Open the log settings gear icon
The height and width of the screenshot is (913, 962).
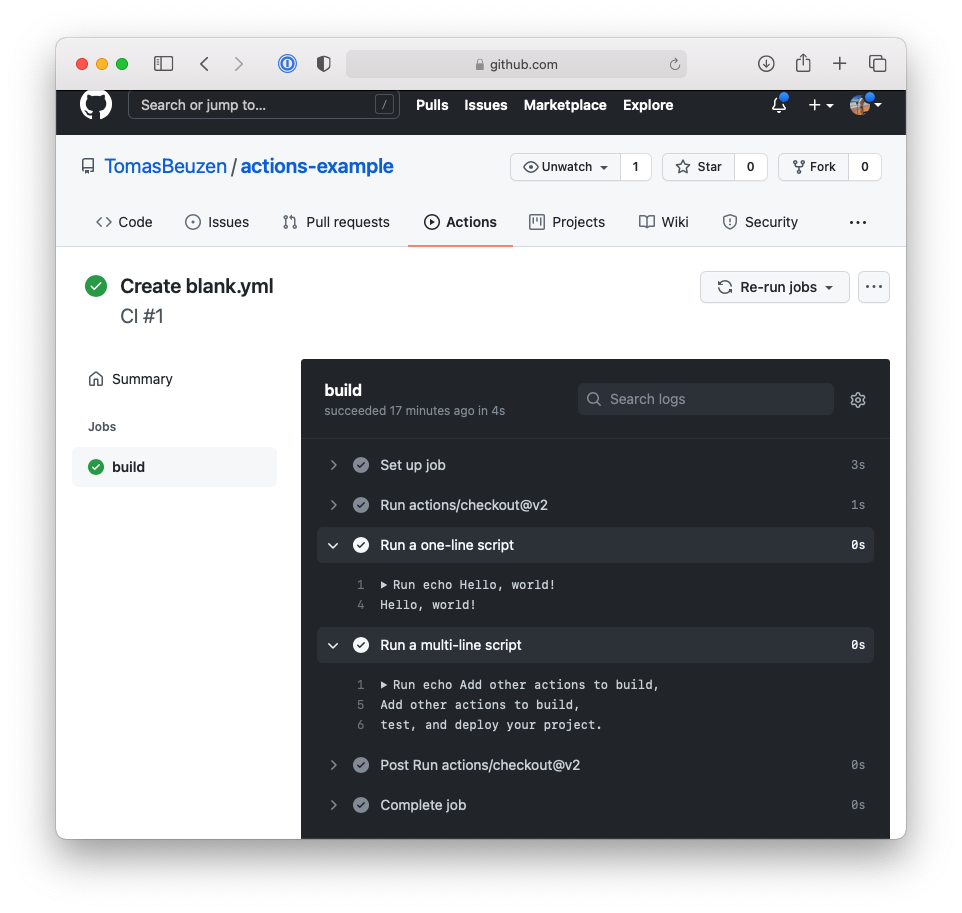click(858, 400)
